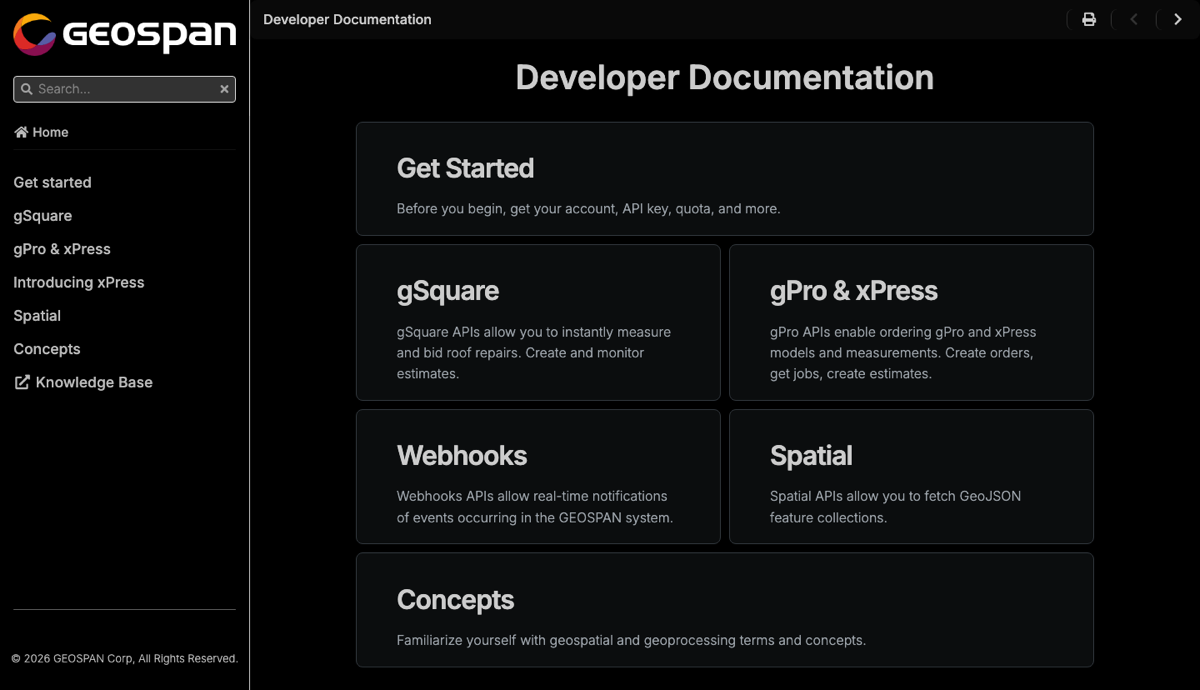Go to the previous page arrow
Image resolution: width=1200 pixels, height=690 pixels.
1134,19
